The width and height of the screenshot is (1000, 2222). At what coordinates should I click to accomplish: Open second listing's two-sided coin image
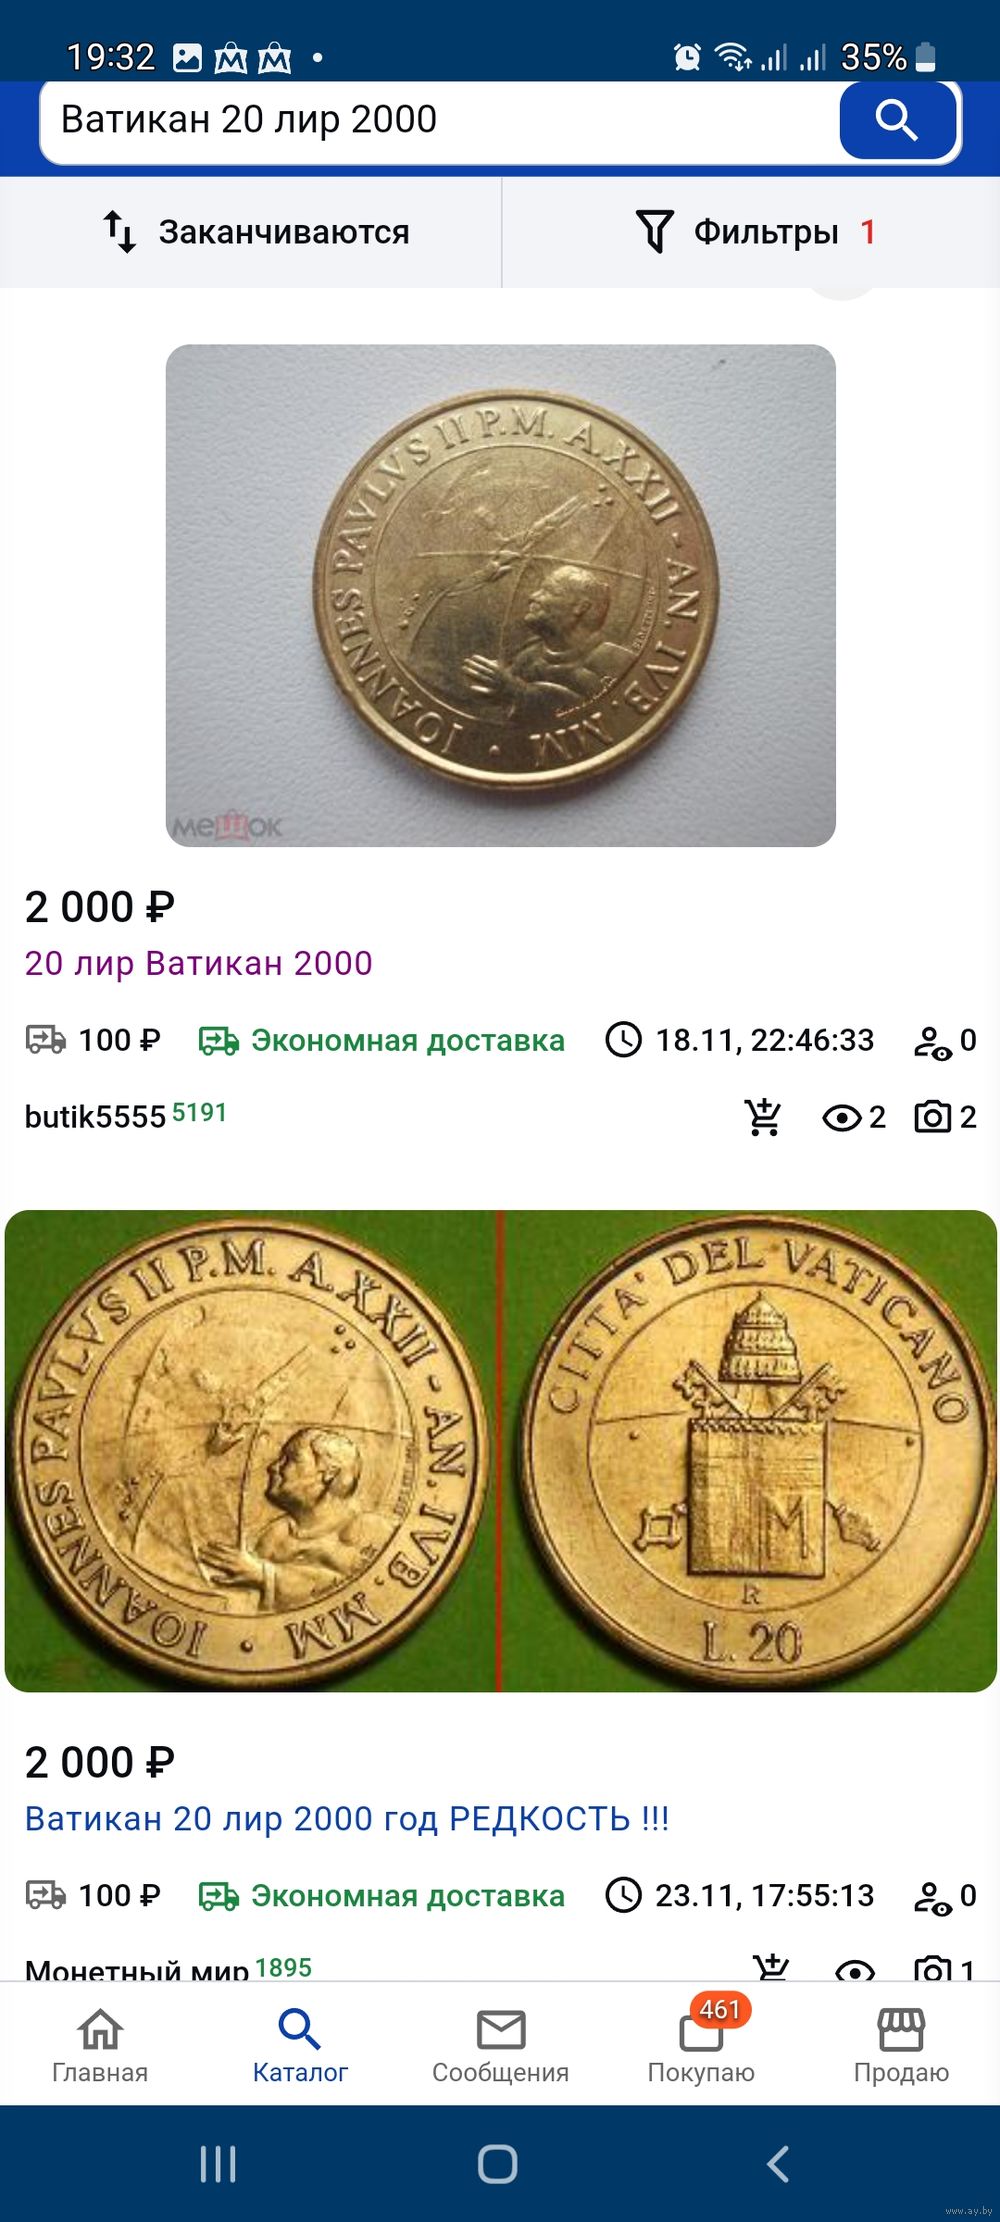(x=500, y=1451)
